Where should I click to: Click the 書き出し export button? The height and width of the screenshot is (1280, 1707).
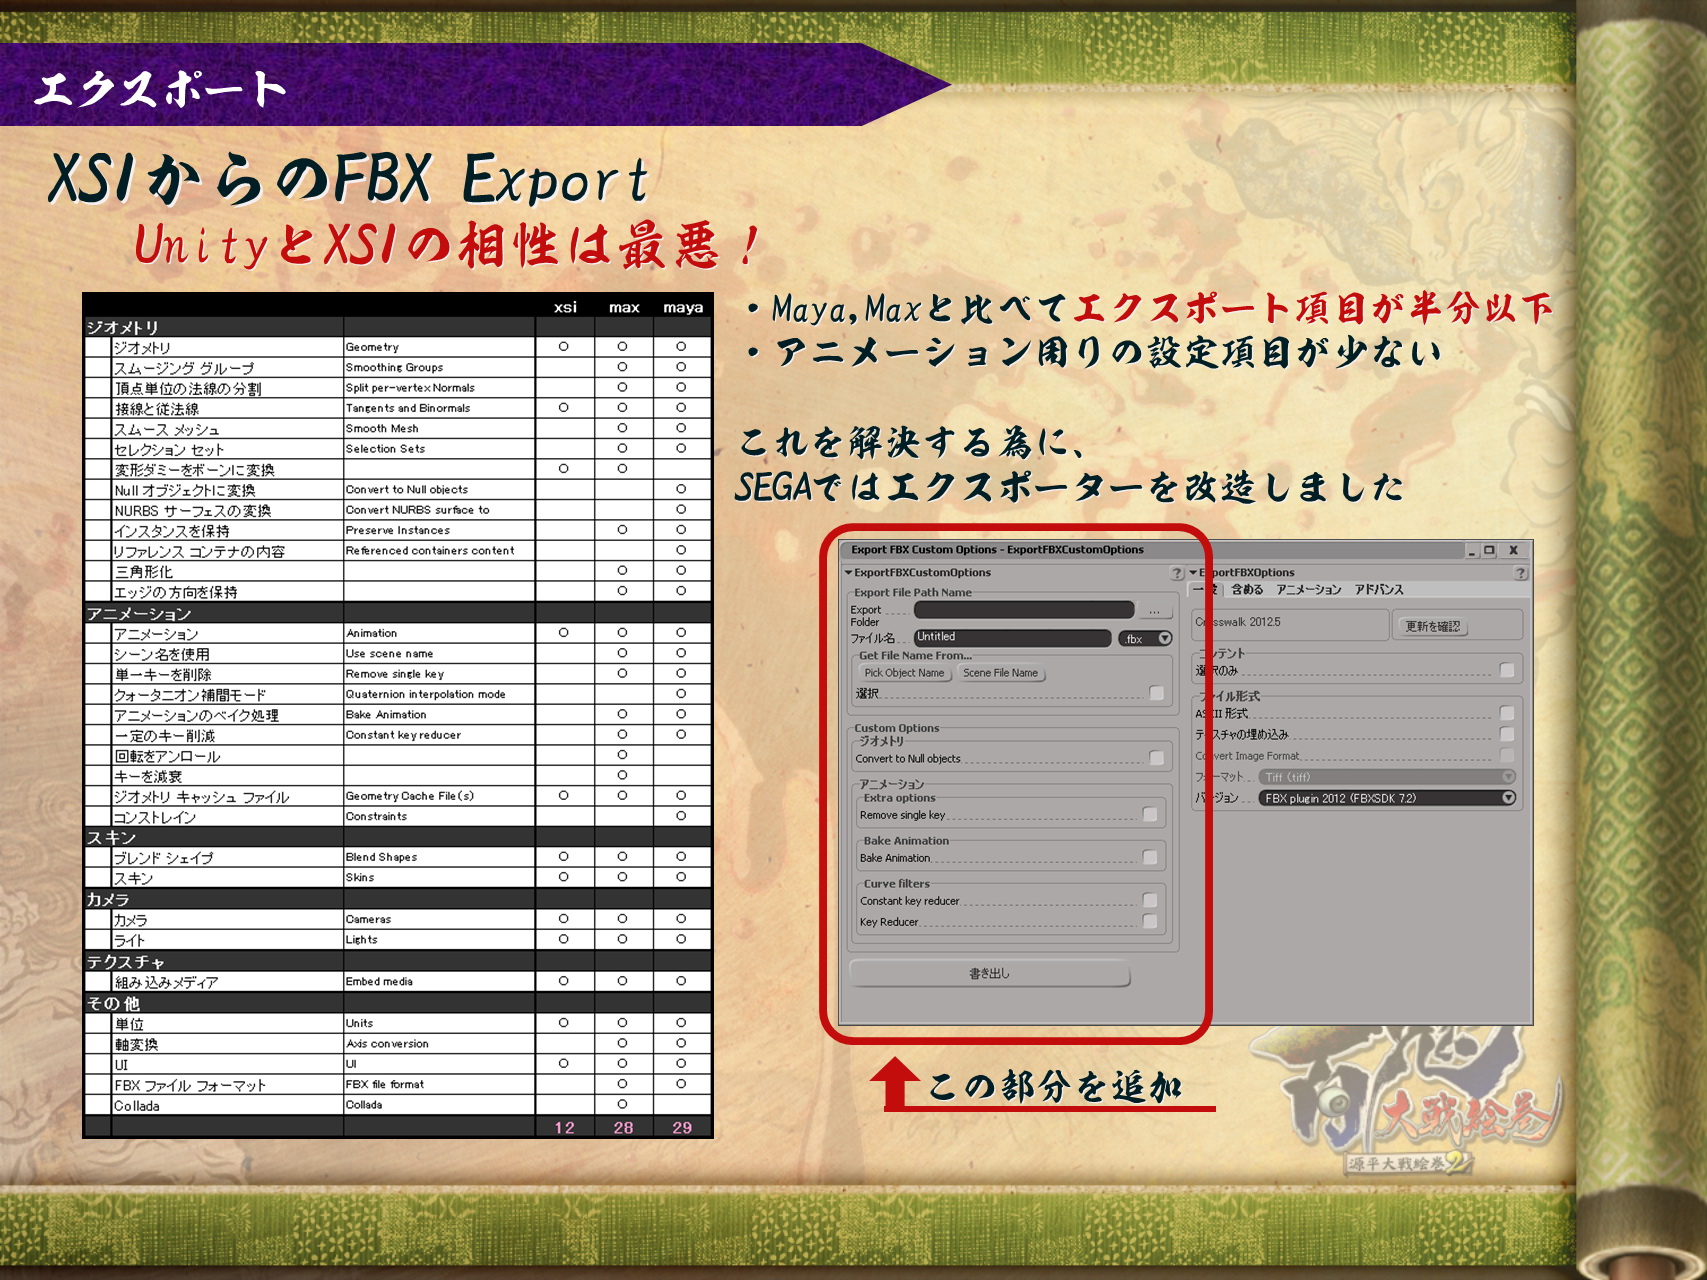click(x=989, y=973)
